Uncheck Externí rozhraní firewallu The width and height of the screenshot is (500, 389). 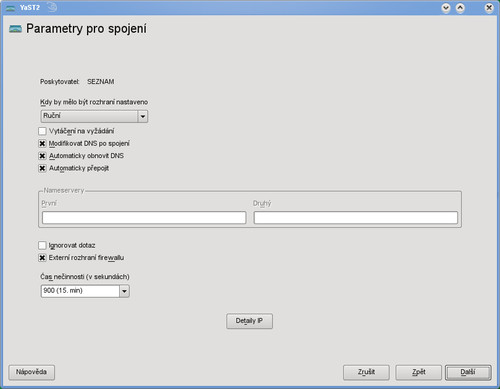coord(42,258)
